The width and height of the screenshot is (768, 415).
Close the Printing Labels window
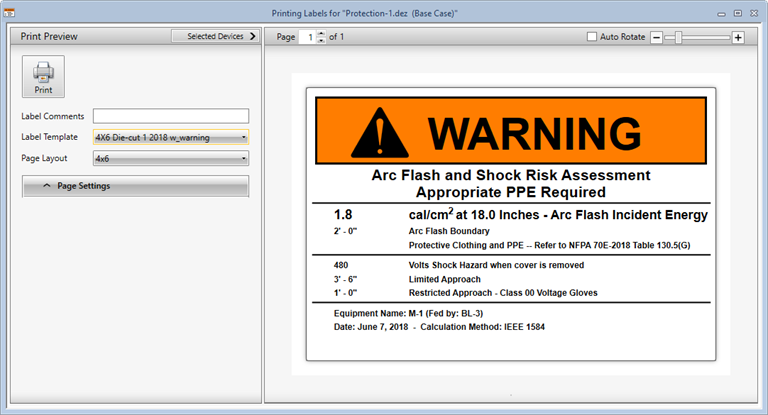(x=755, y=13)
